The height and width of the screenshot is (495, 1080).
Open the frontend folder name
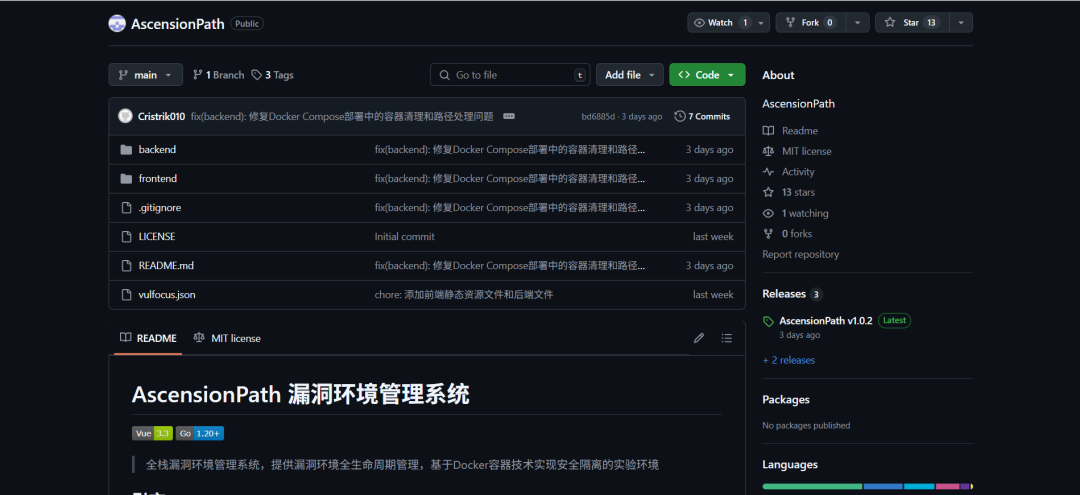point(158,178)
